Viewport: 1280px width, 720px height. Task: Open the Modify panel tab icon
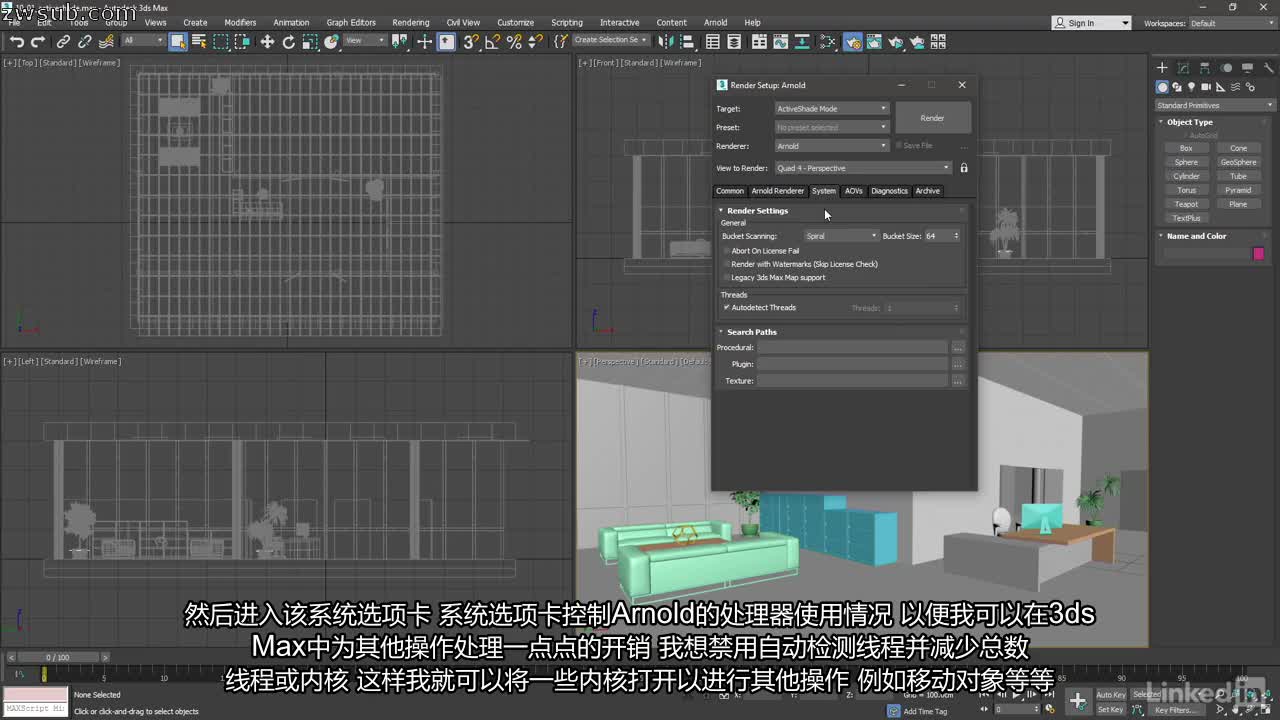pyautogui.click(x=1183, y=68)
